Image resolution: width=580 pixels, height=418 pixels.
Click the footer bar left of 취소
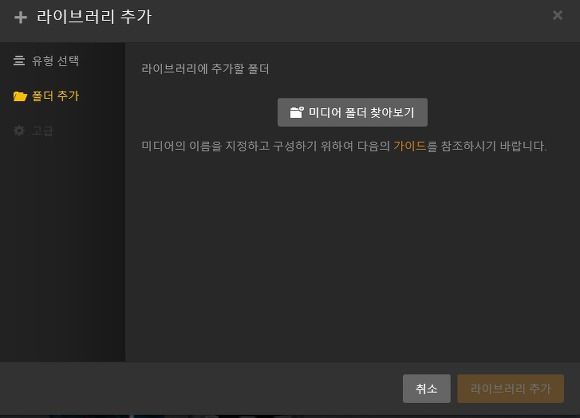pyautogui.click(x=200, y=388)
